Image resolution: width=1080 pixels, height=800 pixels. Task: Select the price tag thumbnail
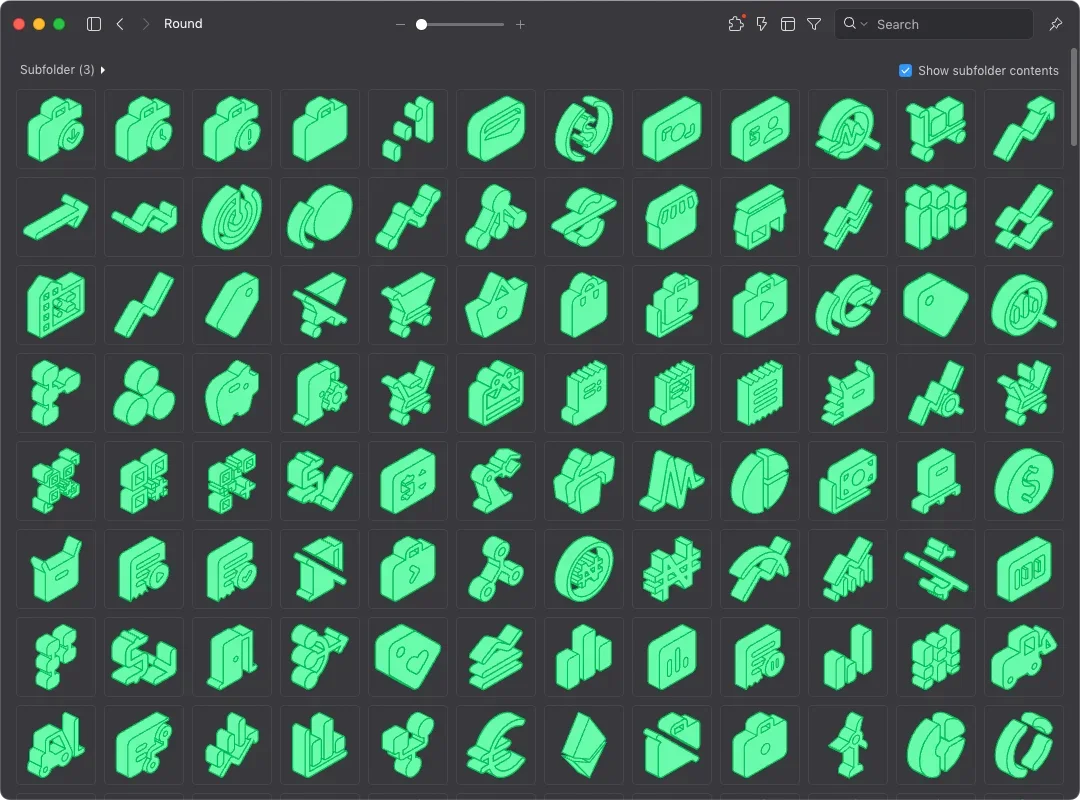tap(232, 305)
